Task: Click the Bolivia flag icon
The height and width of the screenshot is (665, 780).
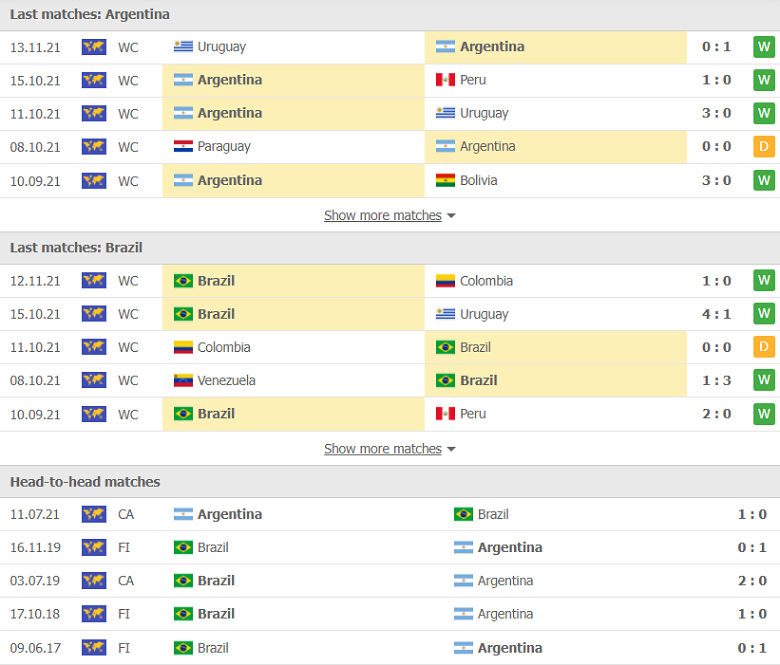Action: [445, 180]
